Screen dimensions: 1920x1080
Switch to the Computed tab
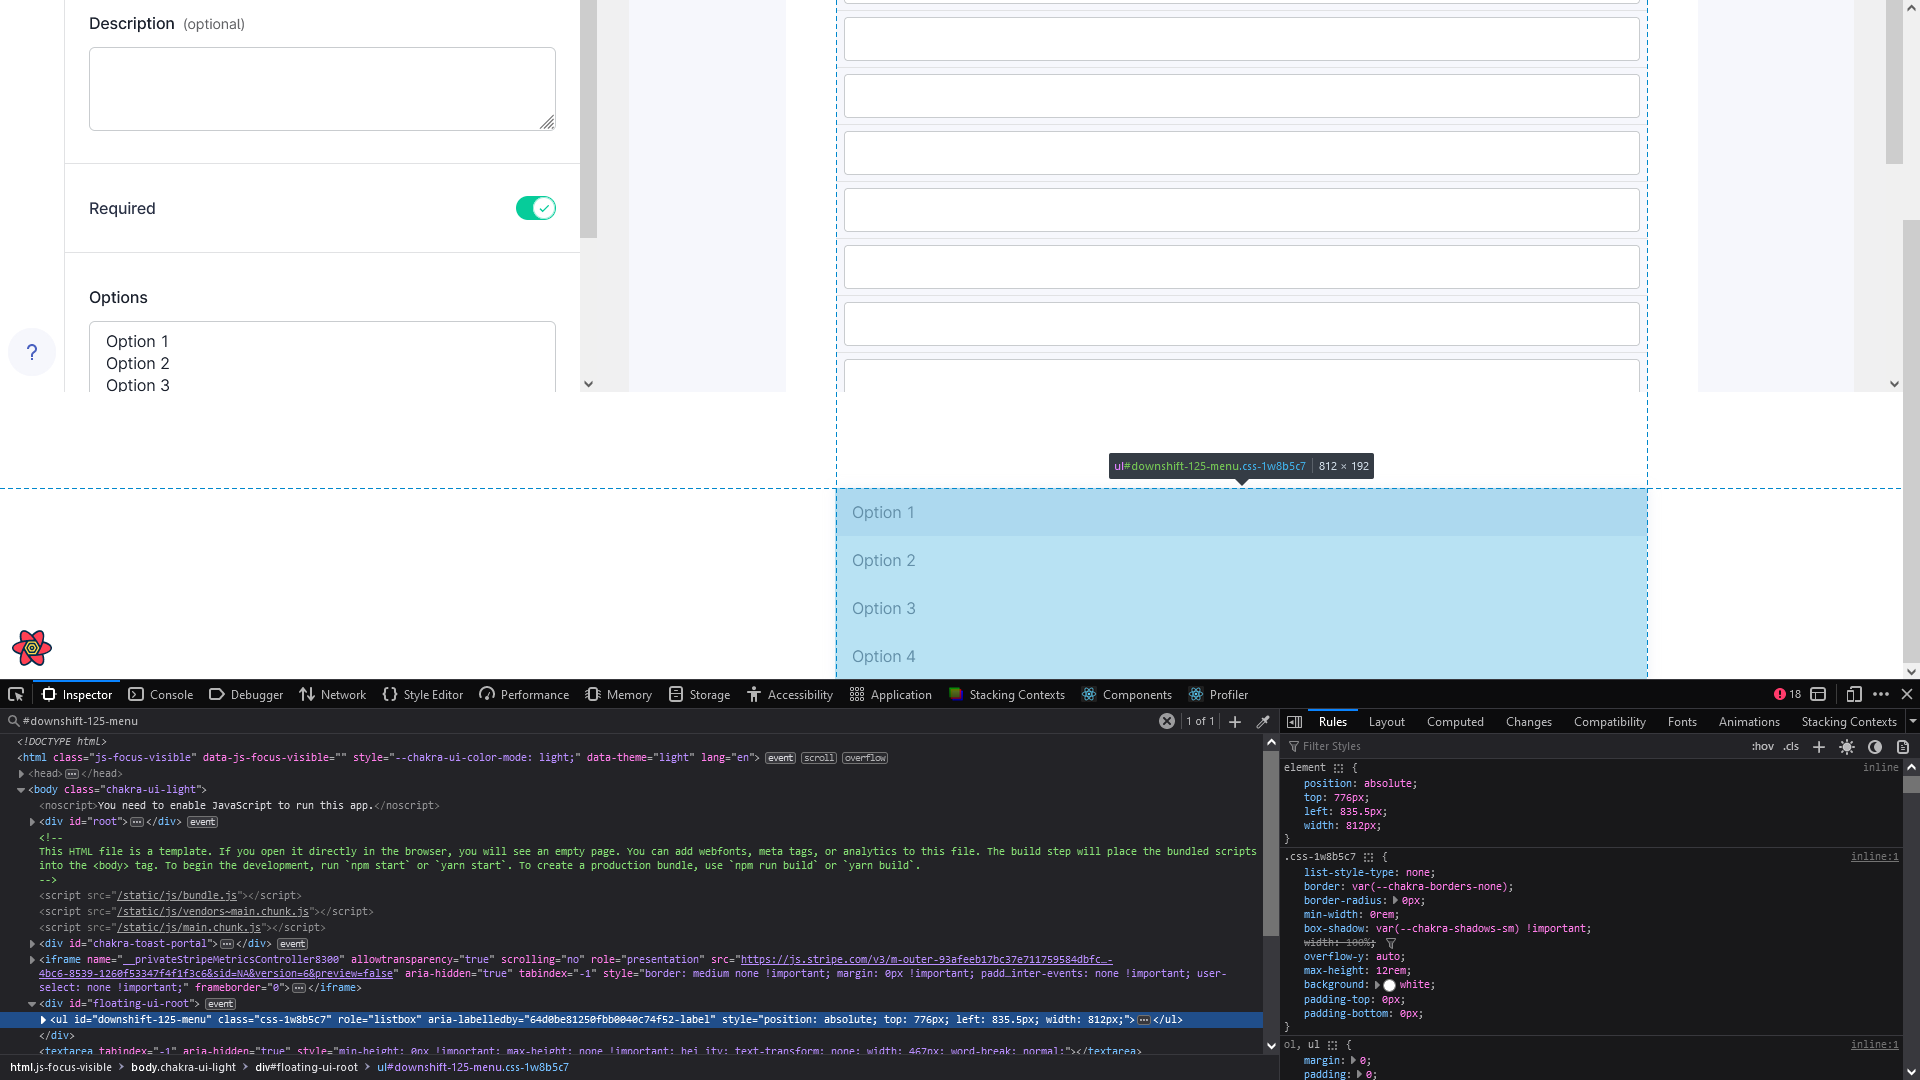point(1455,721)
